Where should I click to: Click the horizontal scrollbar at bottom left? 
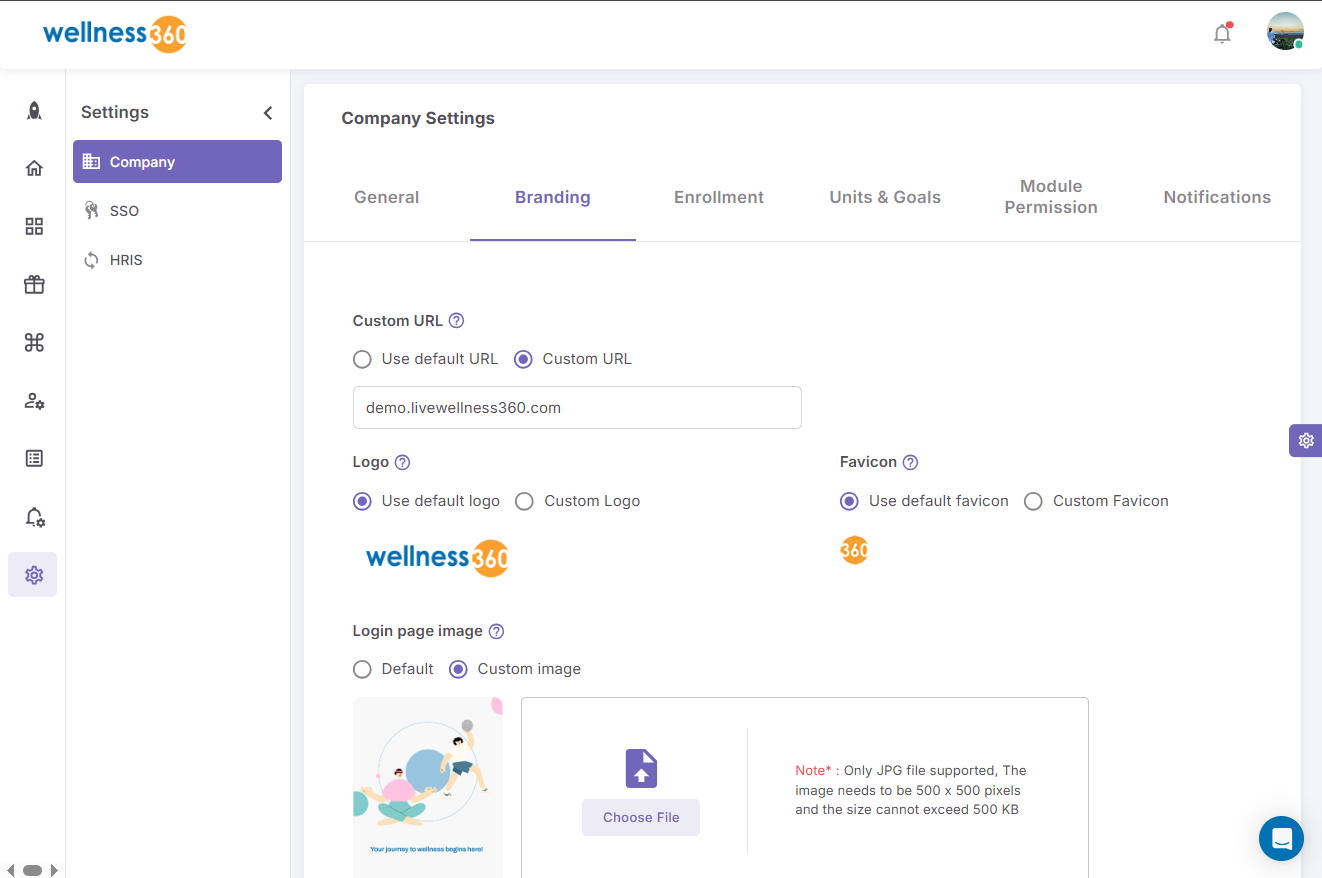32,870
